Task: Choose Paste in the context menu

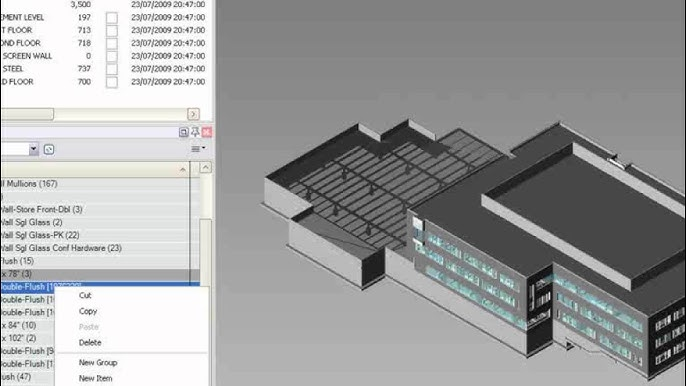Action: point(89,327)
